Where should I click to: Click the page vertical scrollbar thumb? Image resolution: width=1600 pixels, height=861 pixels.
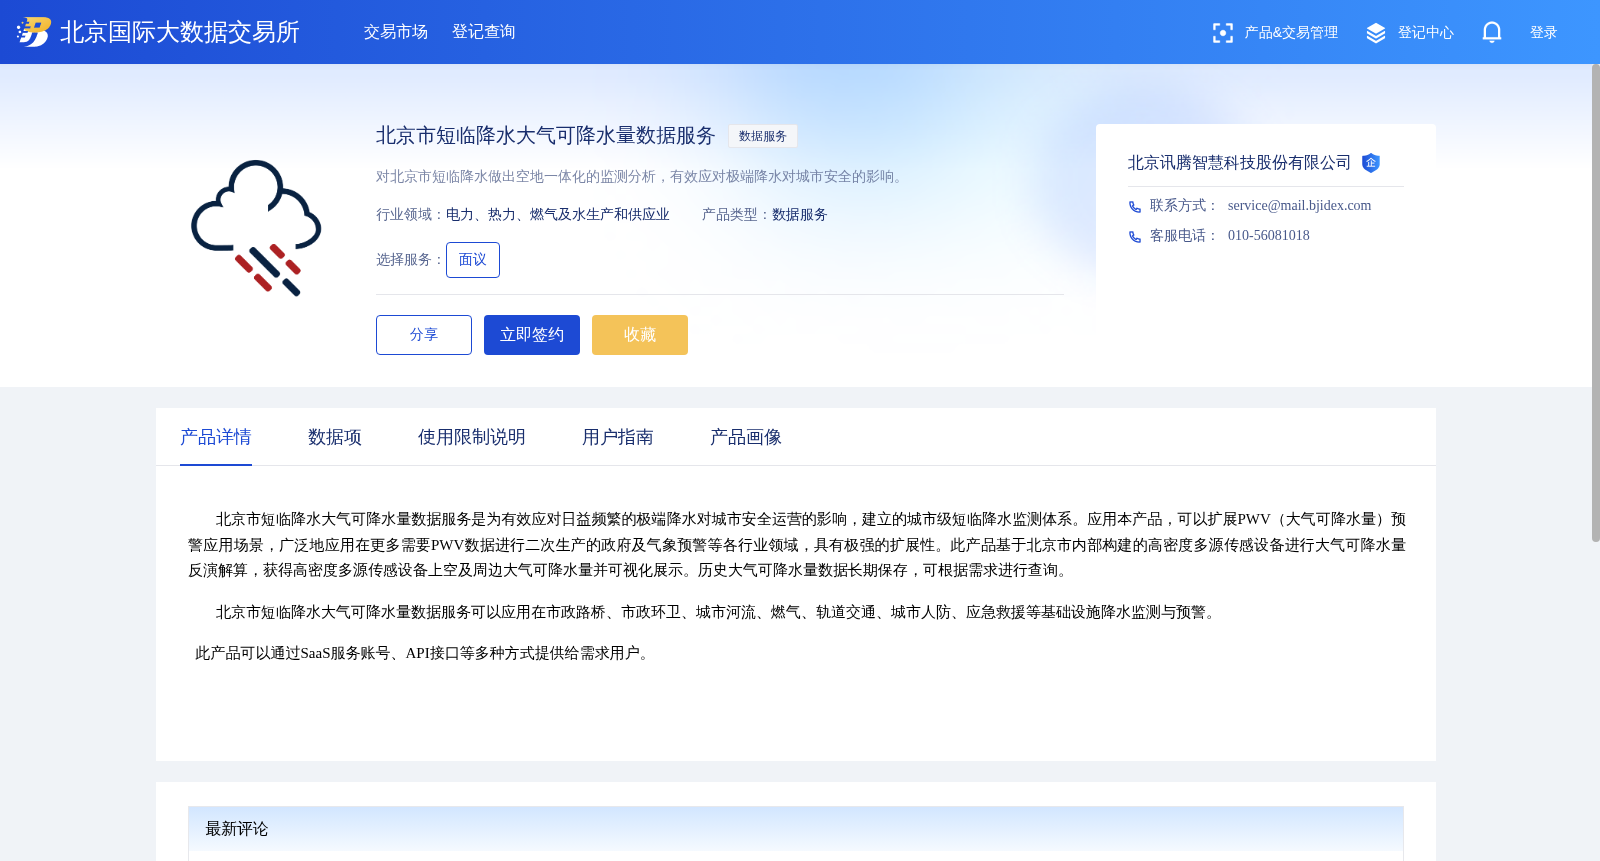tap(1595, 303)
